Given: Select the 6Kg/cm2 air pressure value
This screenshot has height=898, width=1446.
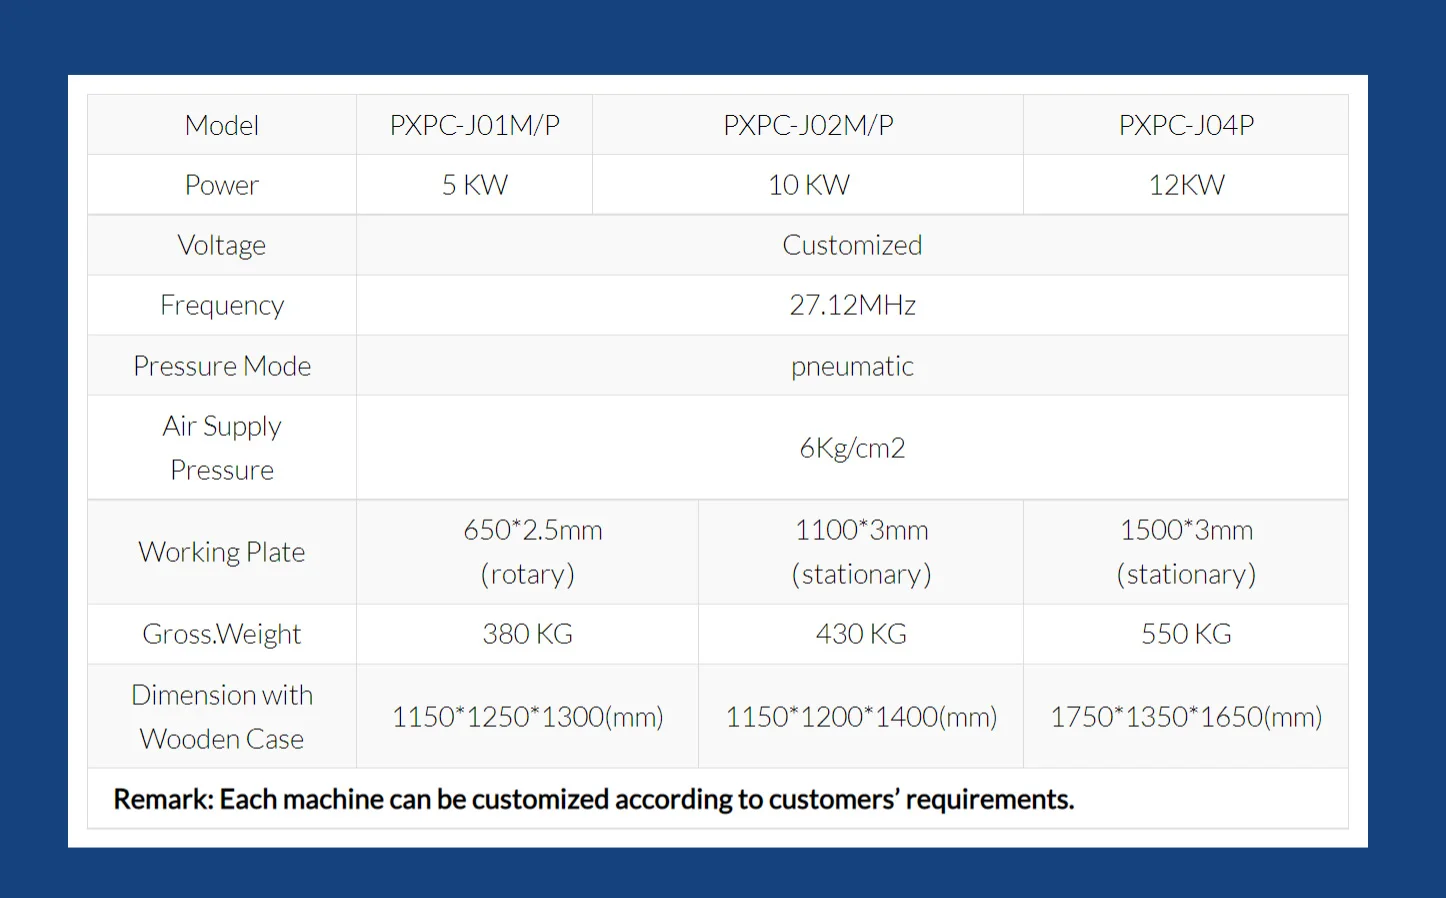Looking at the screenshot, I should (852, 448).
